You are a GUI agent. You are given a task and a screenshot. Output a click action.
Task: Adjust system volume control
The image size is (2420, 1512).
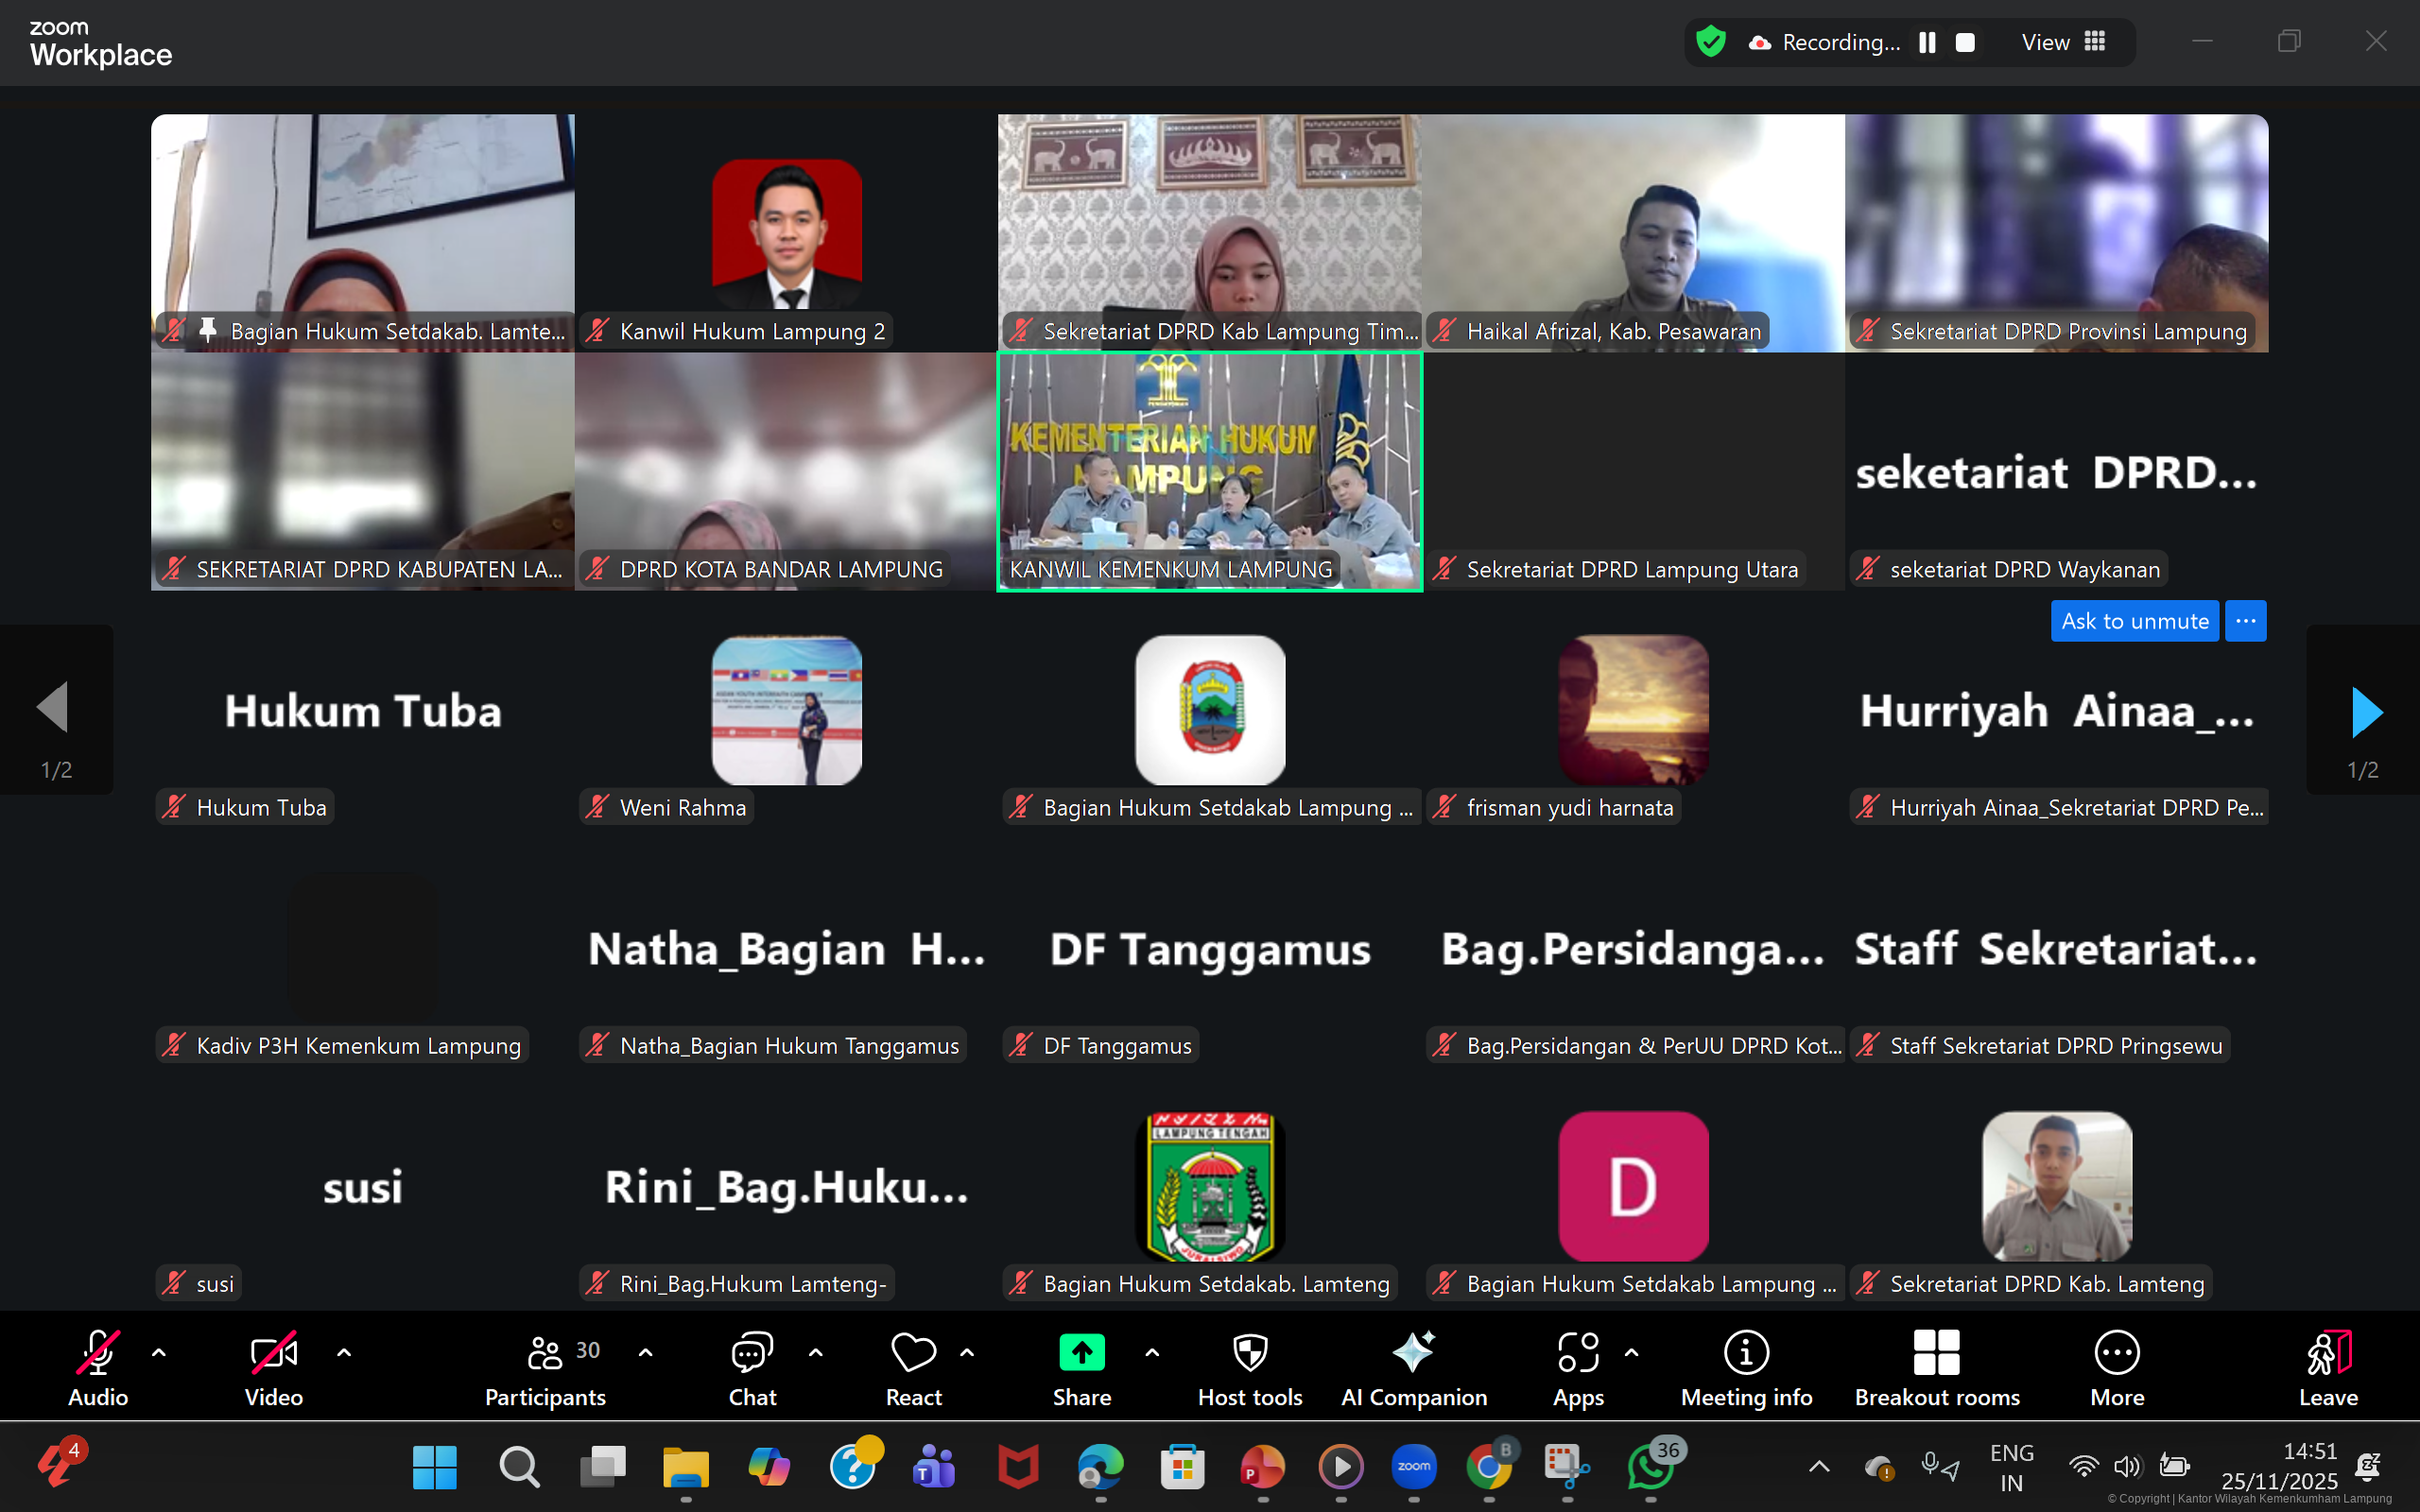coord(2127,1466)
